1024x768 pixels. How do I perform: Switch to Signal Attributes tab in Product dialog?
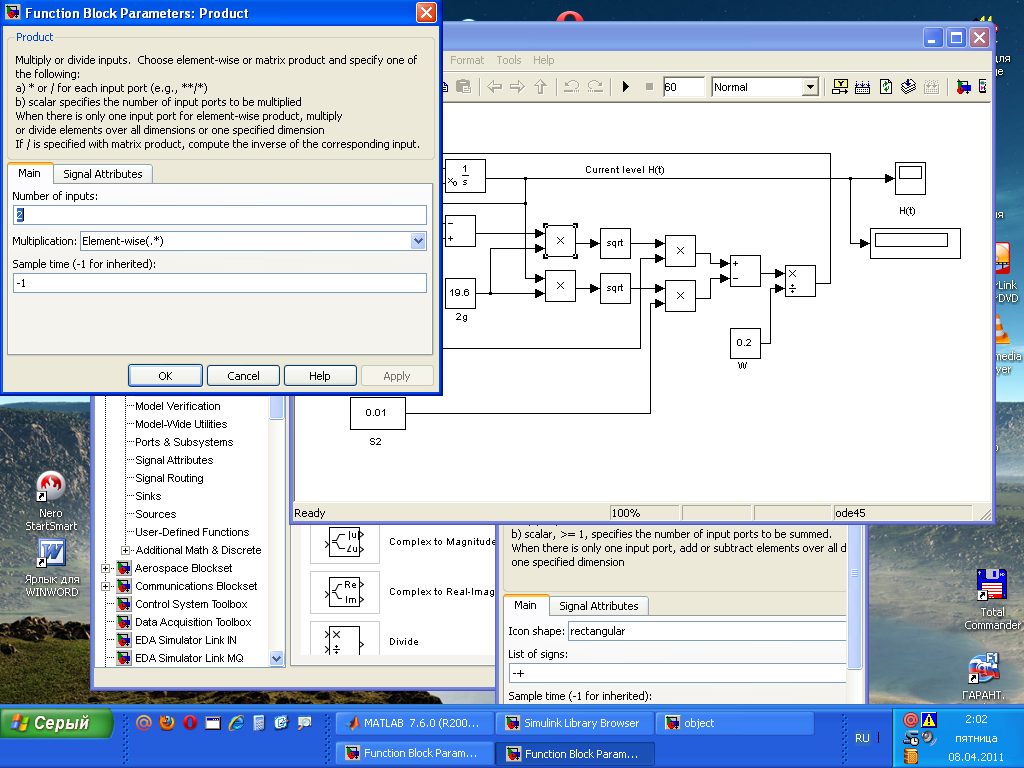103,174
